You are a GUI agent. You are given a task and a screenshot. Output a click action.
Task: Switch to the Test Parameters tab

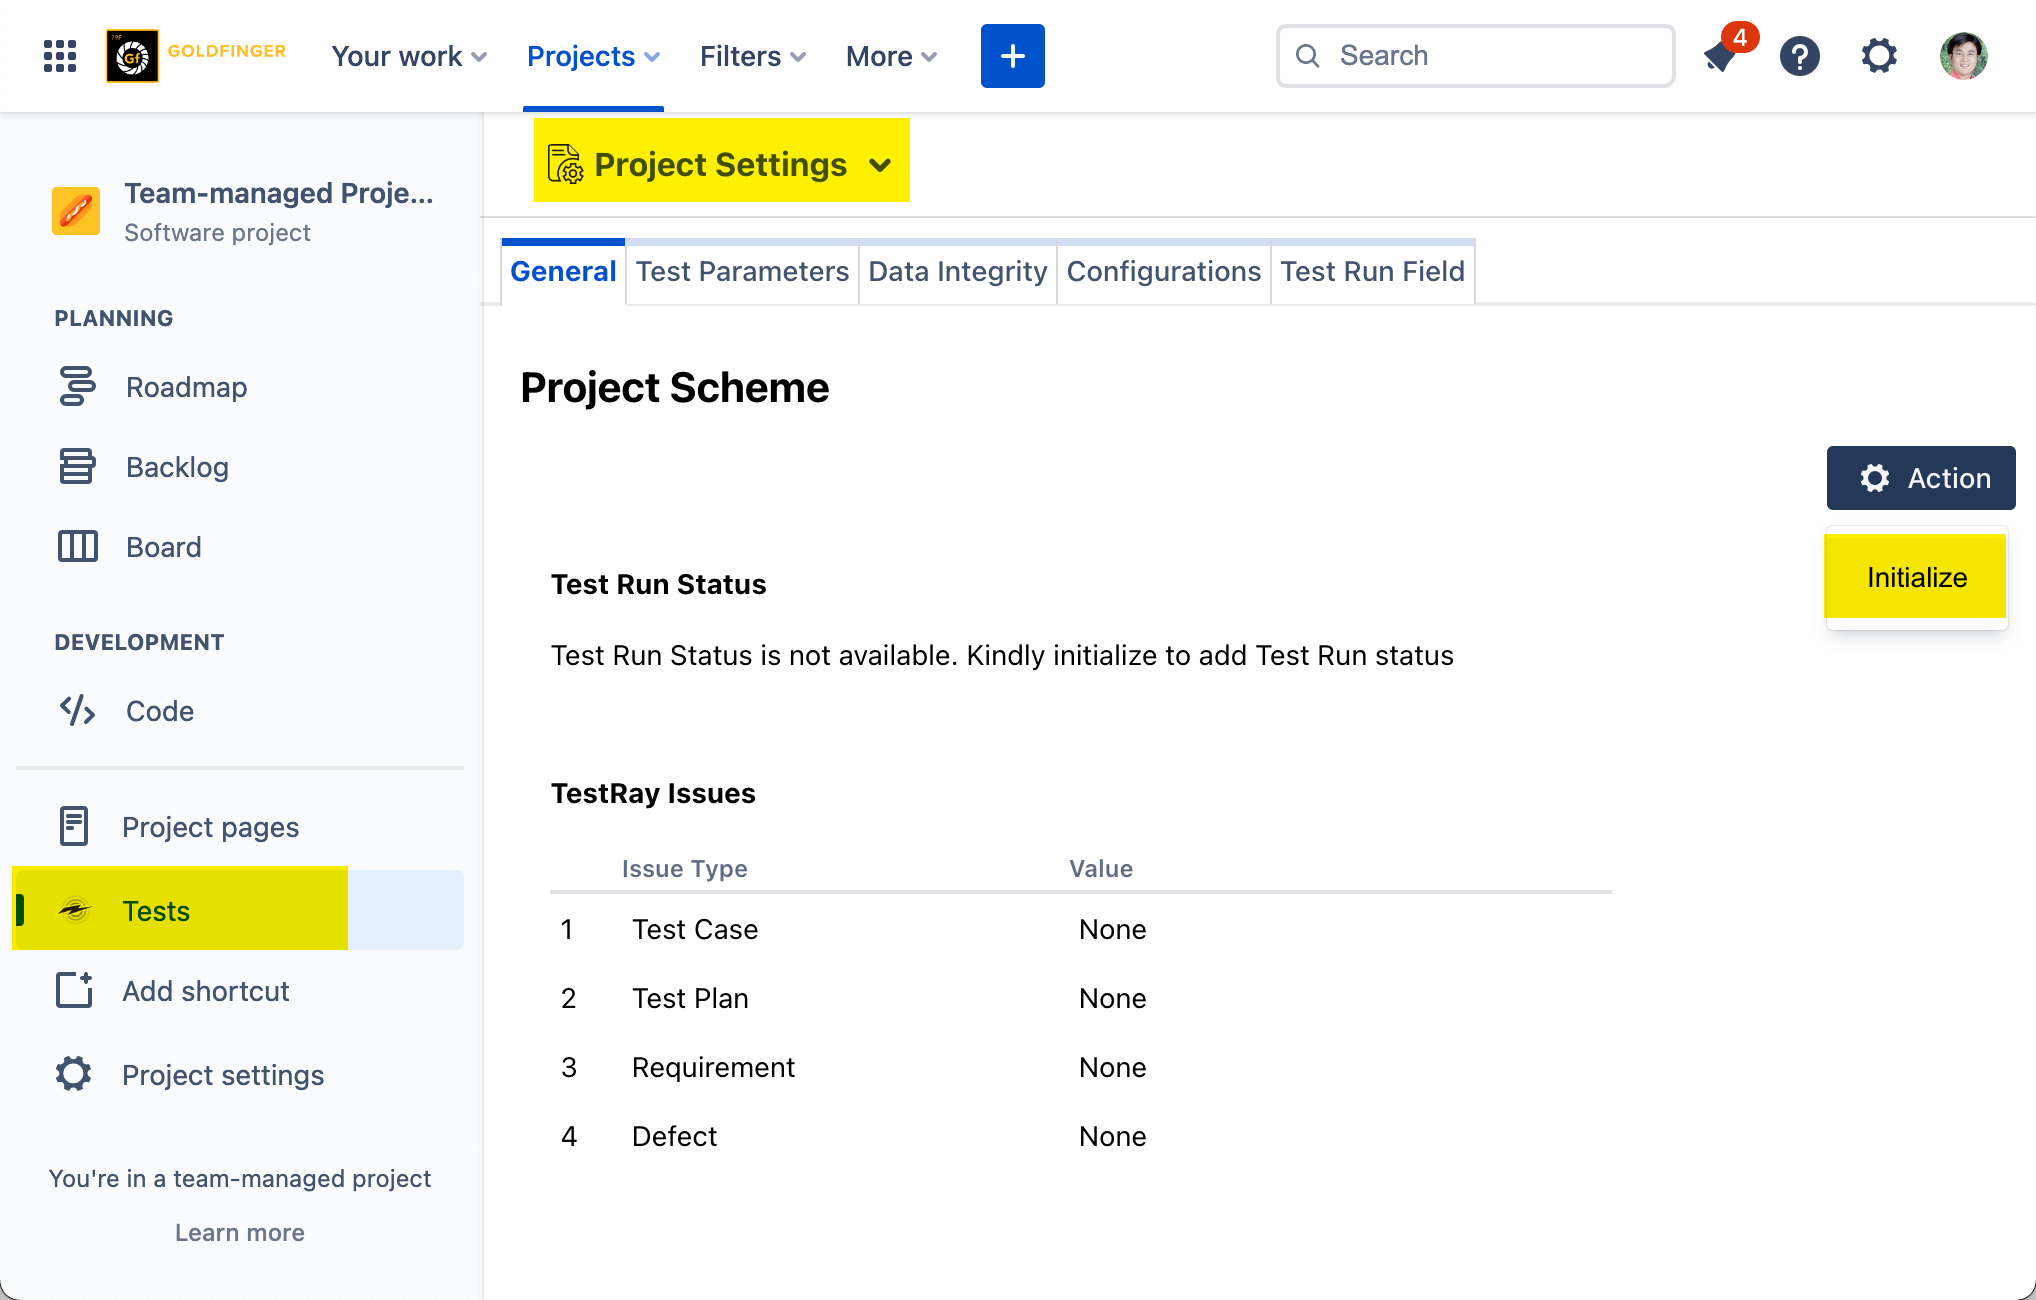pyautogui.click(x=742, y=272)
